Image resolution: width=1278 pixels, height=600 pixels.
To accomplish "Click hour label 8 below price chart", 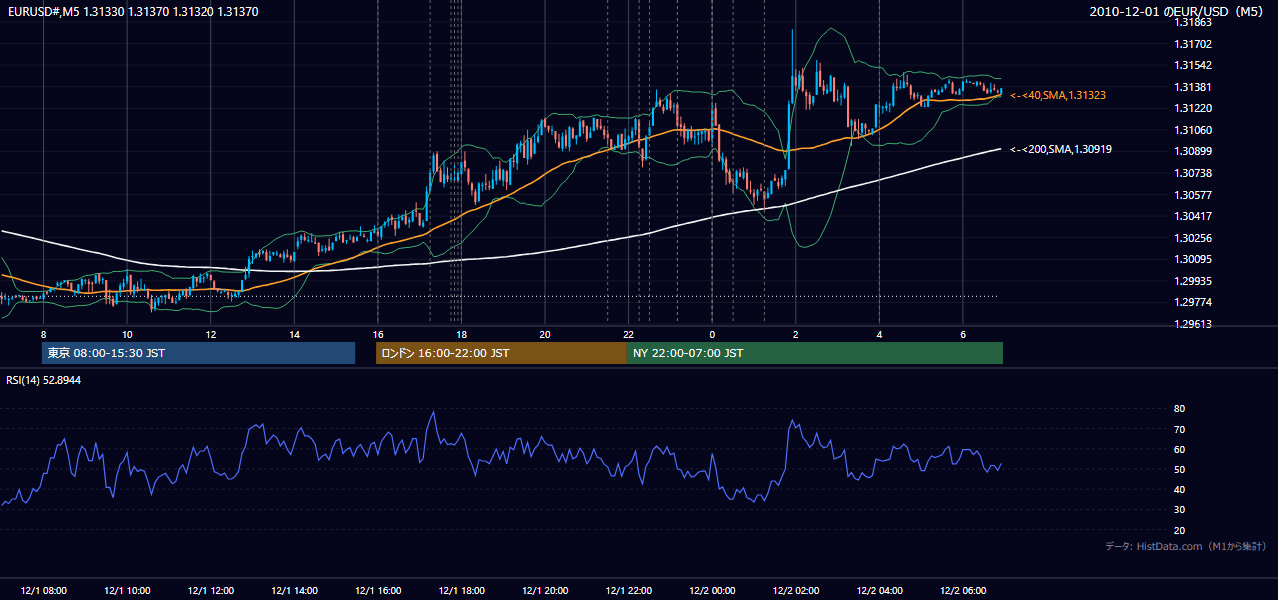I will coord(43,334).
